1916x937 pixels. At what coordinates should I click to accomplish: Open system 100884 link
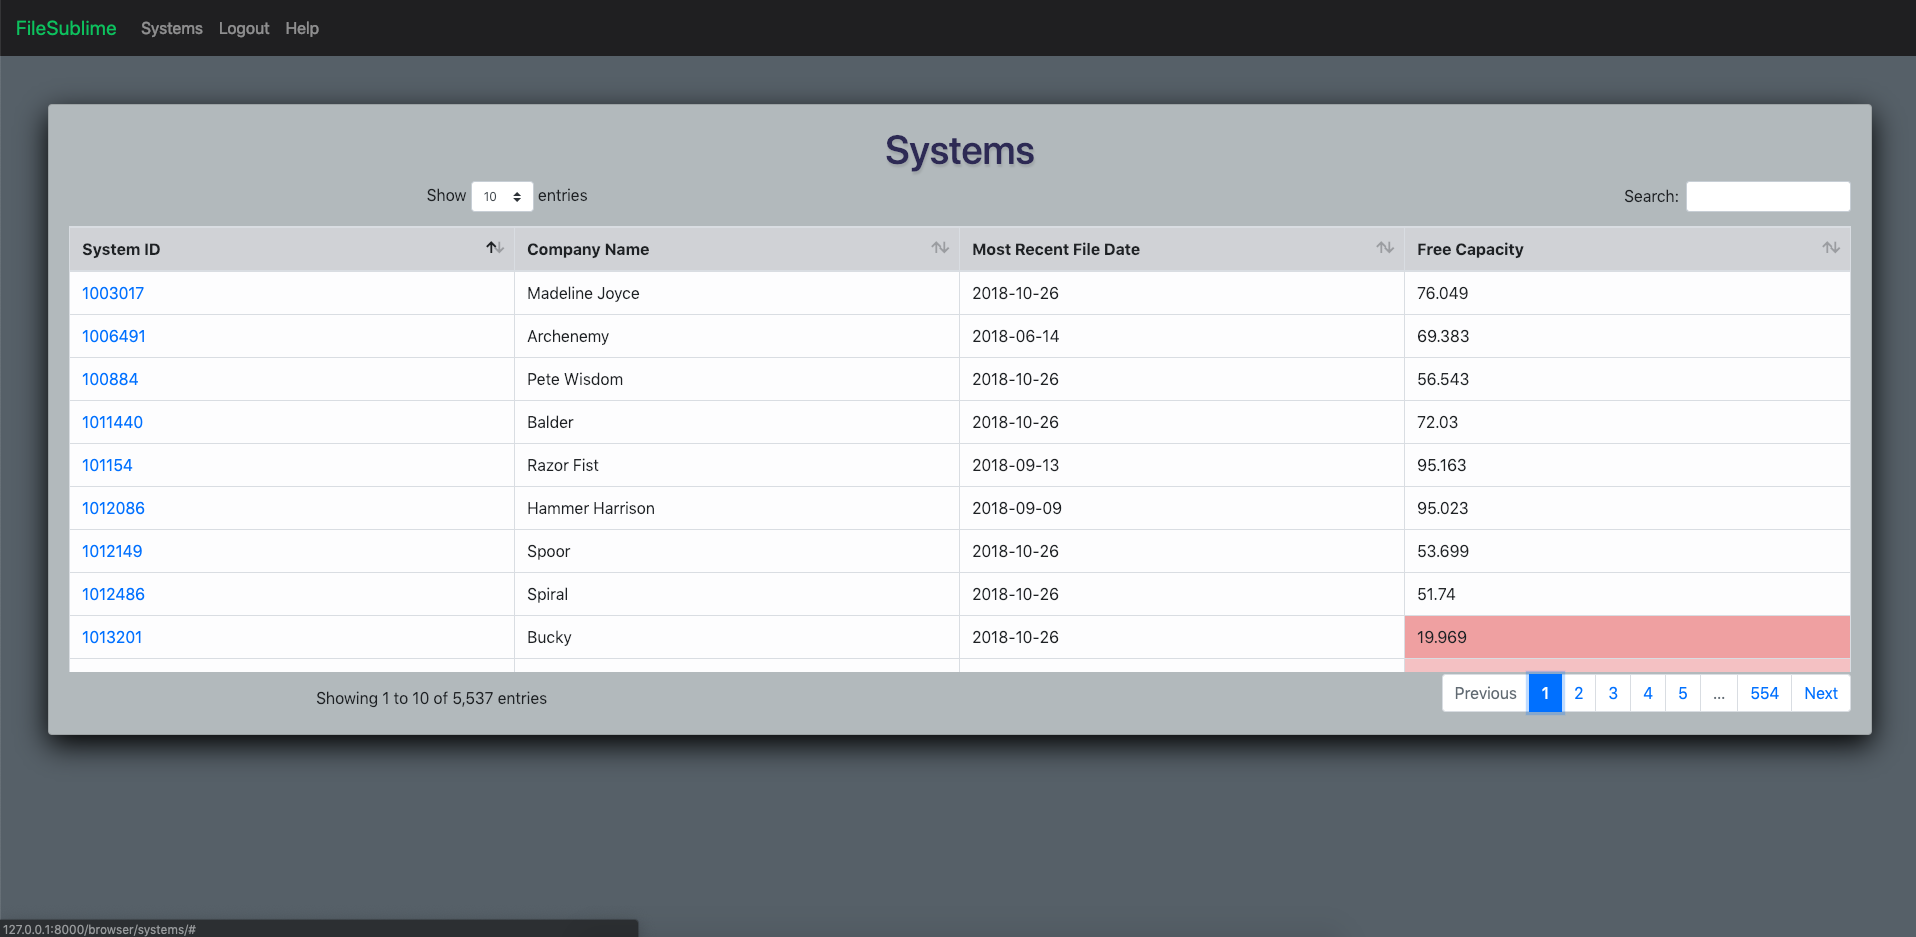click(110, 379)
